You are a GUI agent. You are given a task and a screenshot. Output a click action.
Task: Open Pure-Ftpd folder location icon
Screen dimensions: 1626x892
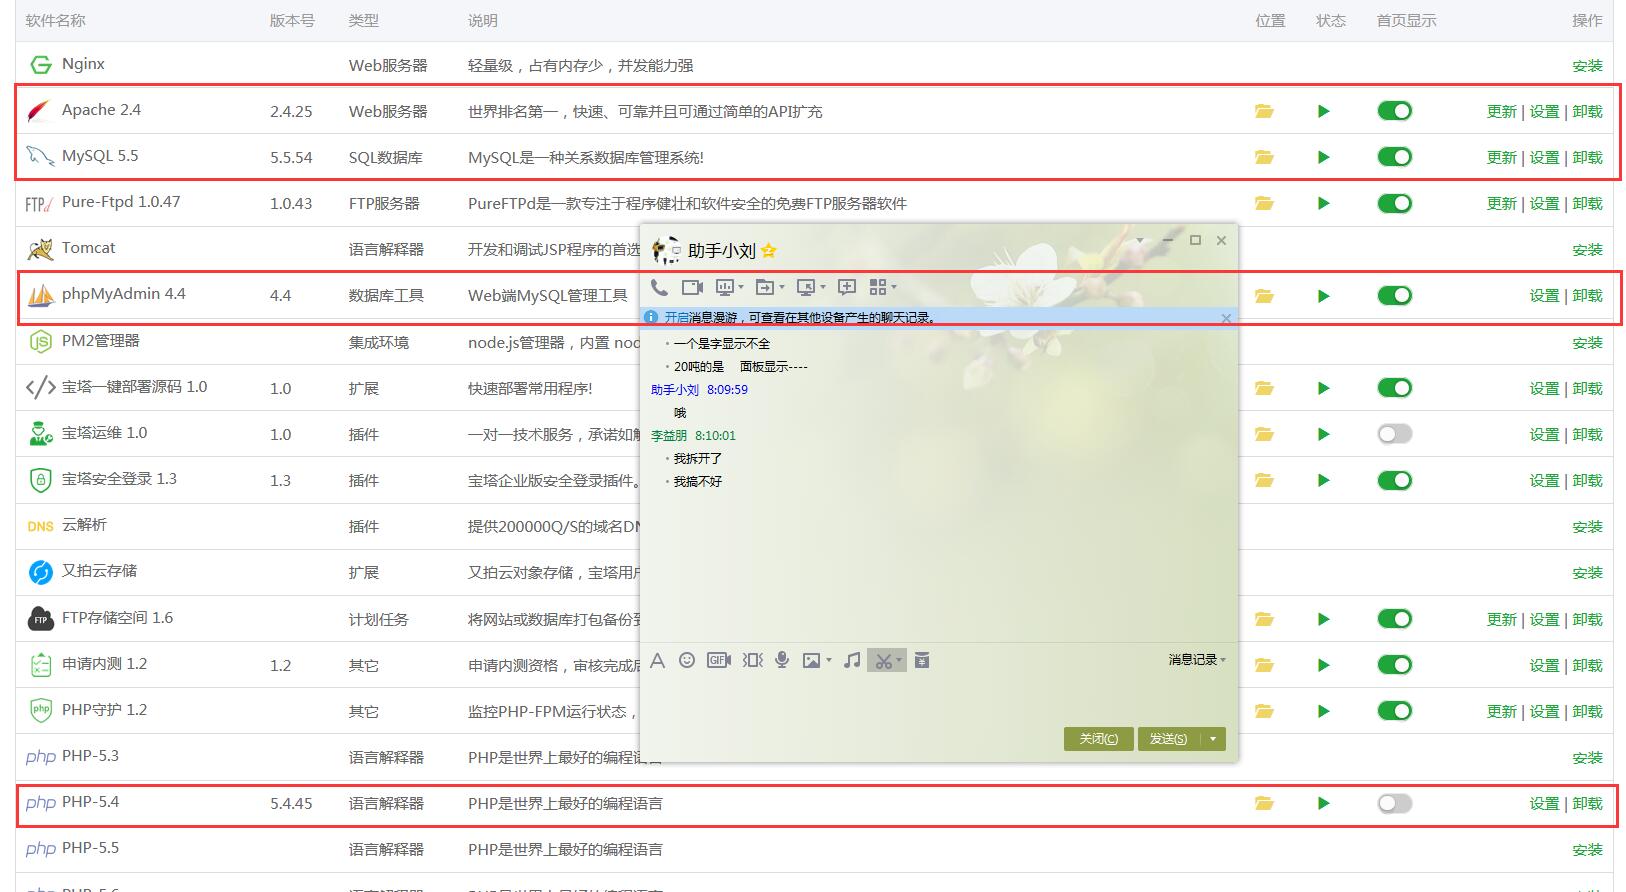1264,203
